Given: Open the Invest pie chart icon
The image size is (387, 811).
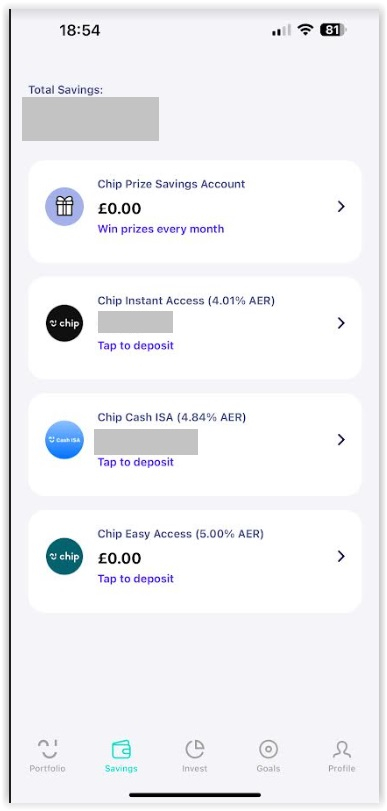Looking at the screenshot, I should pyautogui.click(x=195, y=748).
